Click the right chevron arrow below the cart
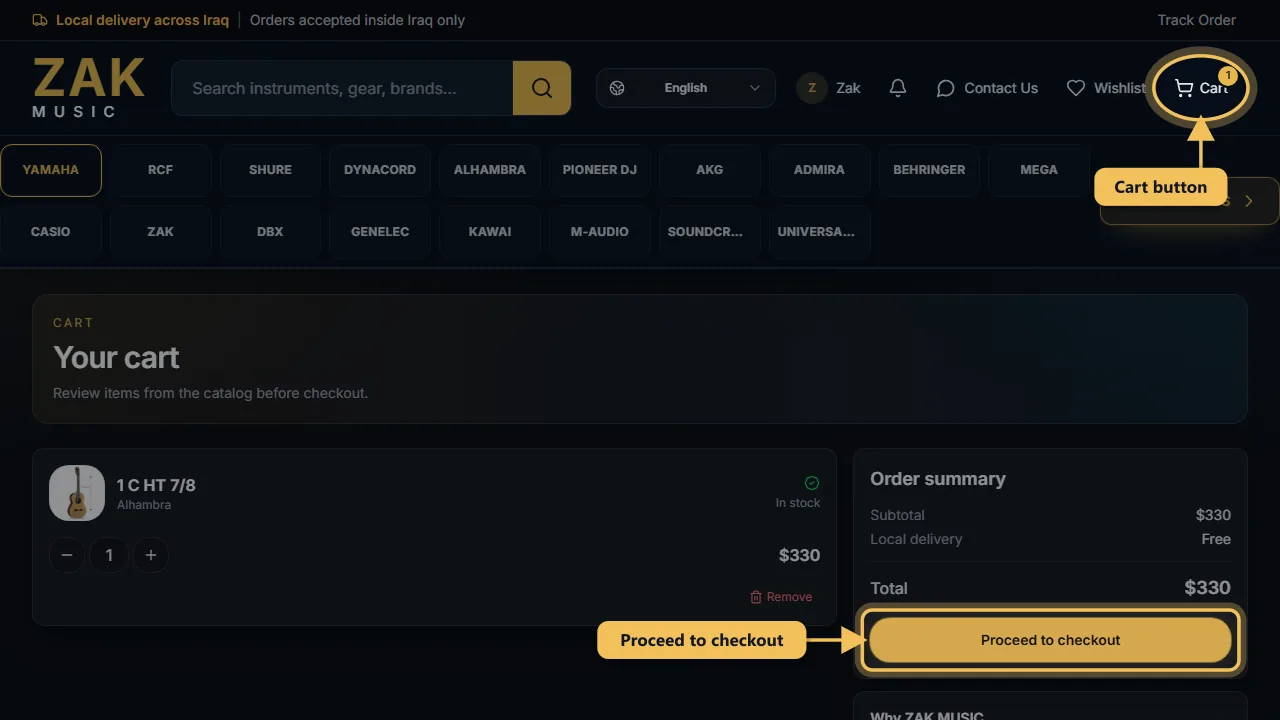The height and width of the screenshot is (720, 1280). click(1248, 201)
